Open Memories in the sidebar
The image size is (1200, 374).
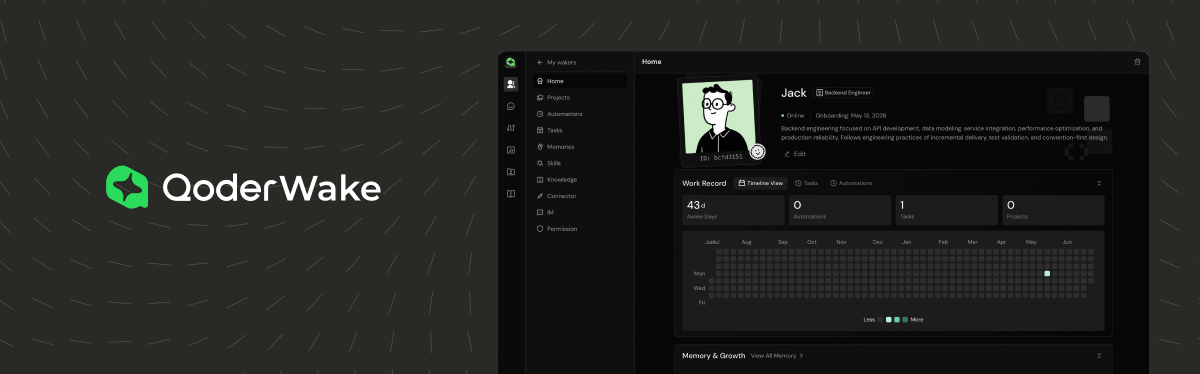click(x=580, y=147)
